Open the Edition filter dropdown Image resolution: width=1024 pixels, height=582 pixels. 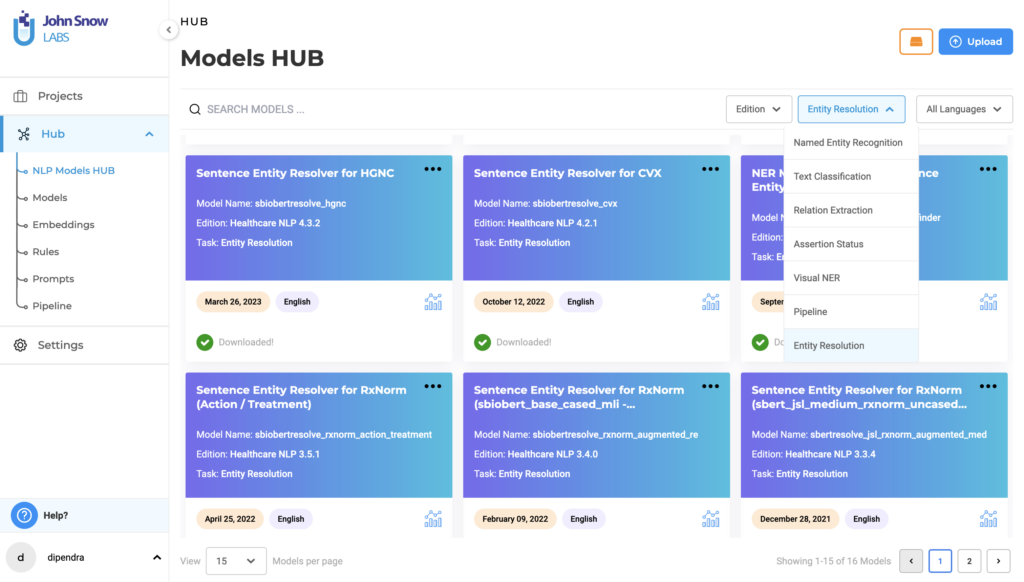point(758,108)
